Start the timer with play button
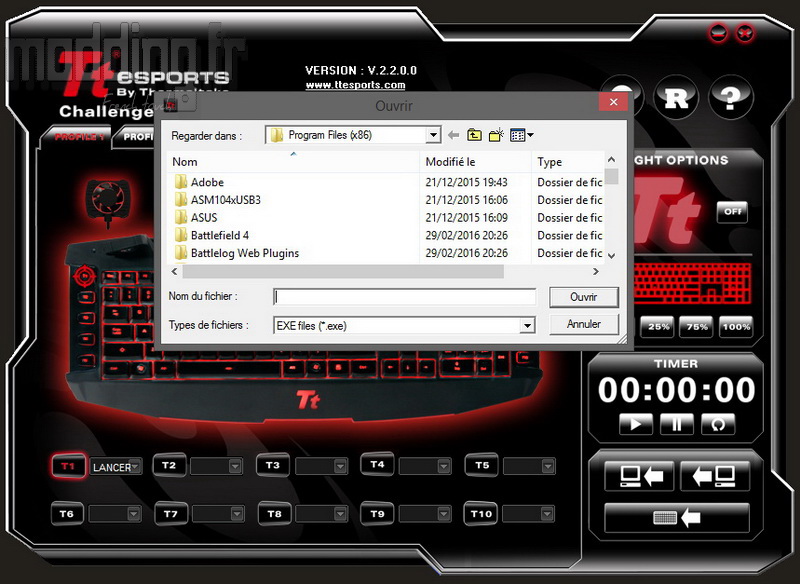The width and height of the screenshot is (800, 584). (x=636, y=424)
